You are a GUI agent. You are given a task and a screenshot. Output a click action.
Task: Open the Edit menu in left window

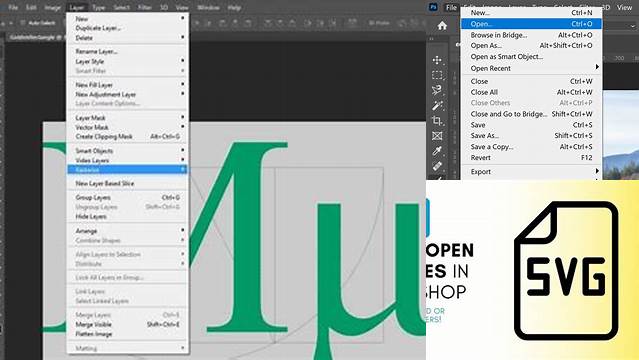31,7
